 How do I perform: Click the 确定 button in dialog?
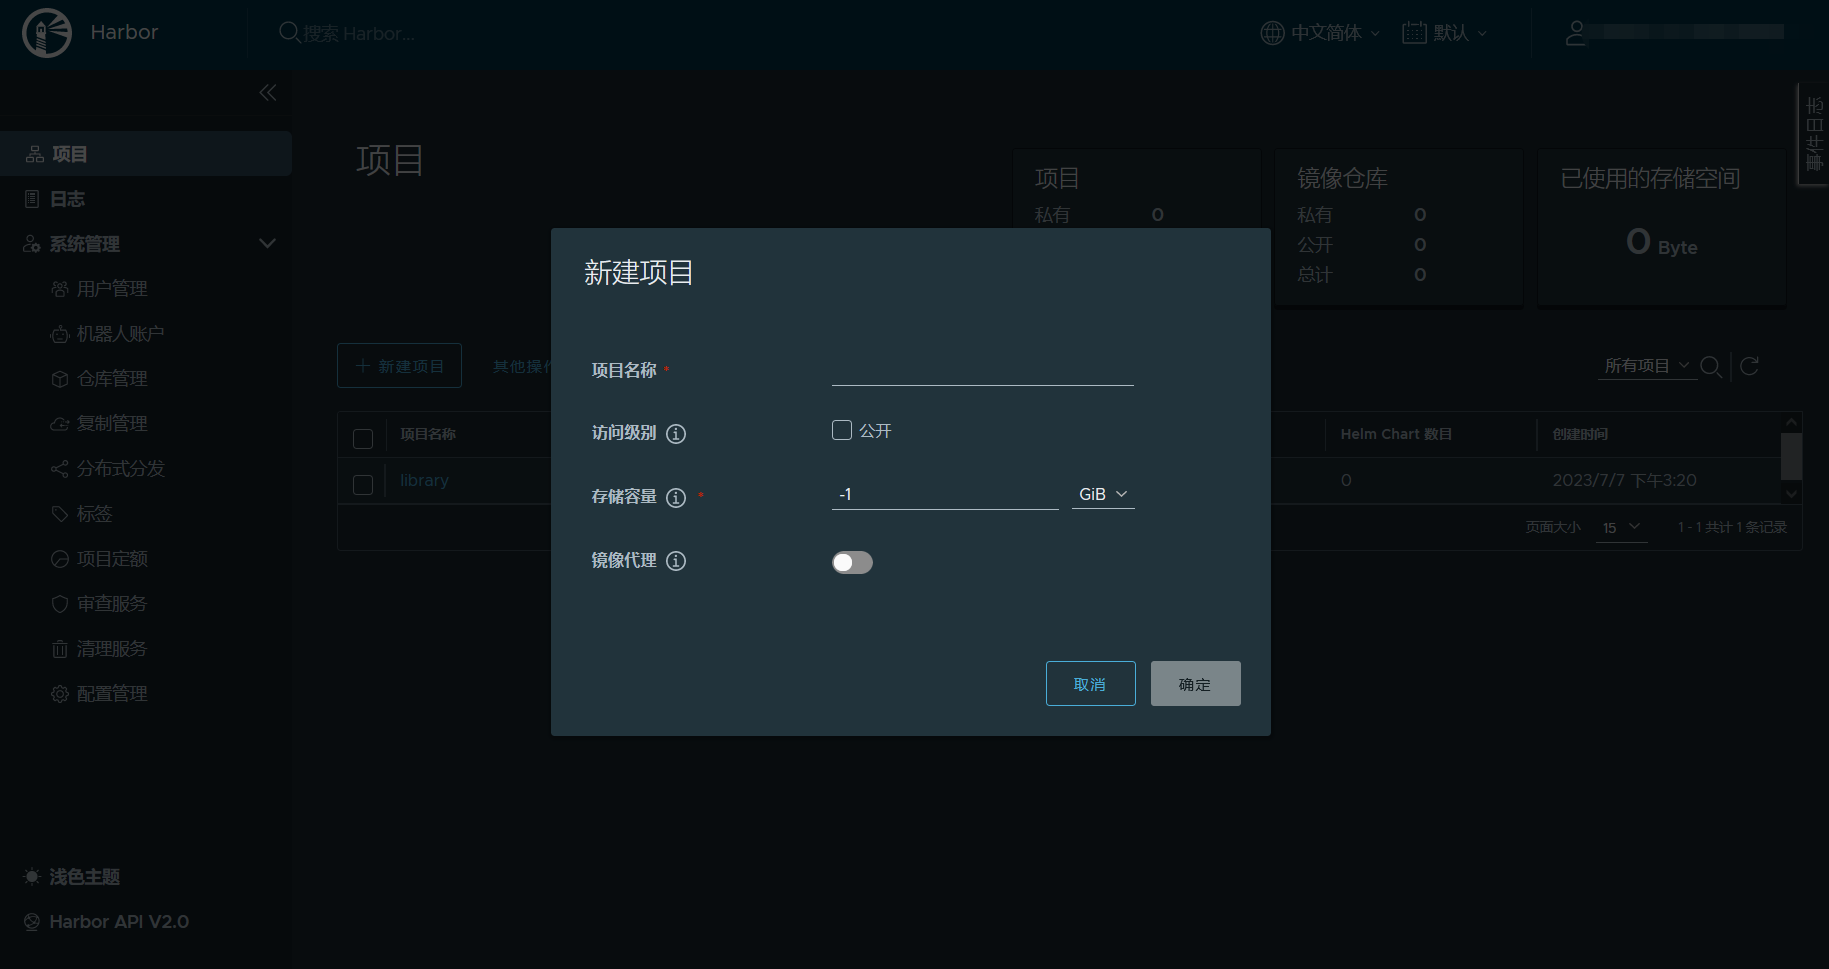(x=1195, y=683)
